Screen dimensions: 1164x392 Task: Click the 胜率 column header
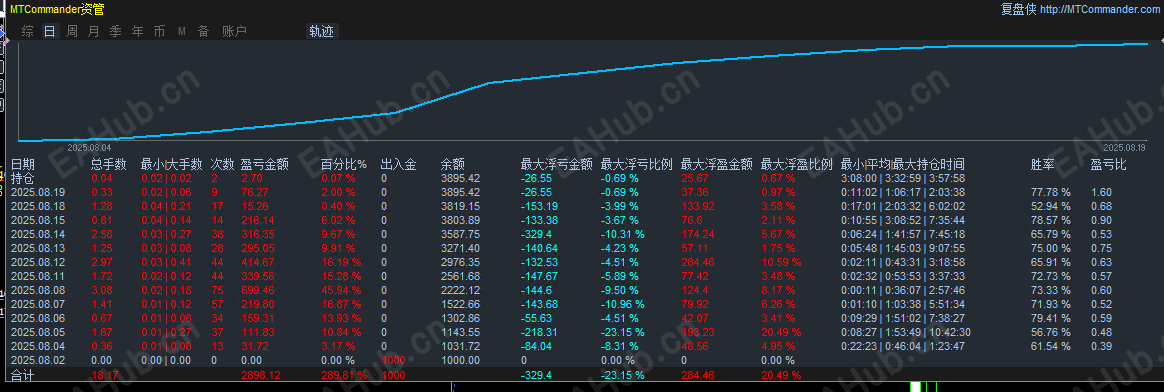click(x=1043, y=164)
